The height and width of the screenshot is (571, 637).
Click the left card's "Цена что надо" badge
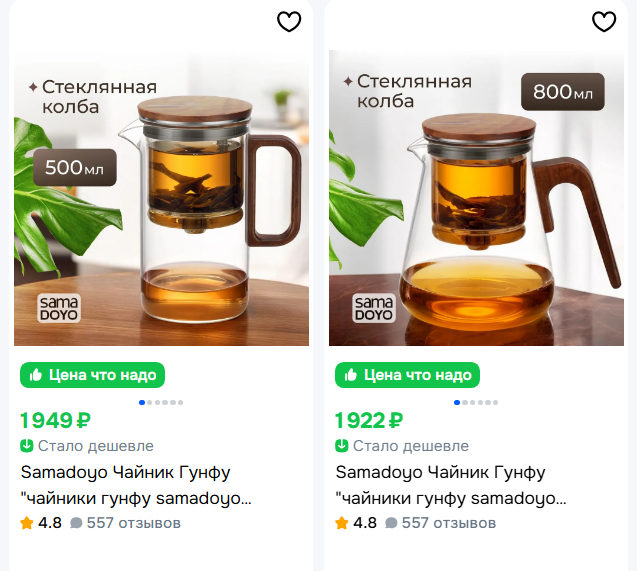click(92, 375)
